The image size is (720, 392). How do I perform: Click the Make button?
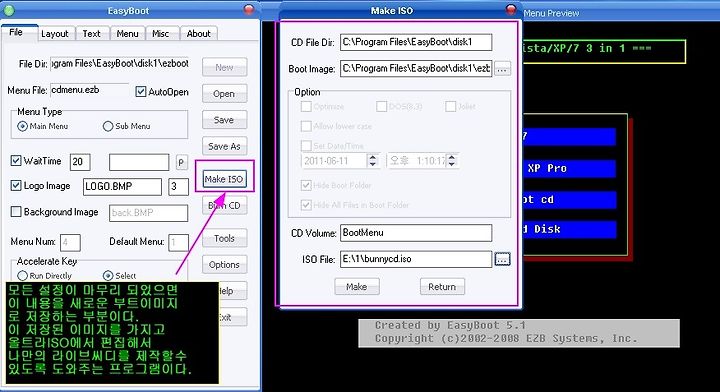(x=357, y=286)
